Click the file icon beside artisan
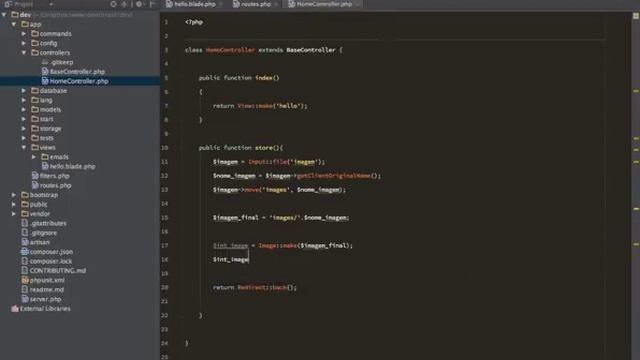 25,242
